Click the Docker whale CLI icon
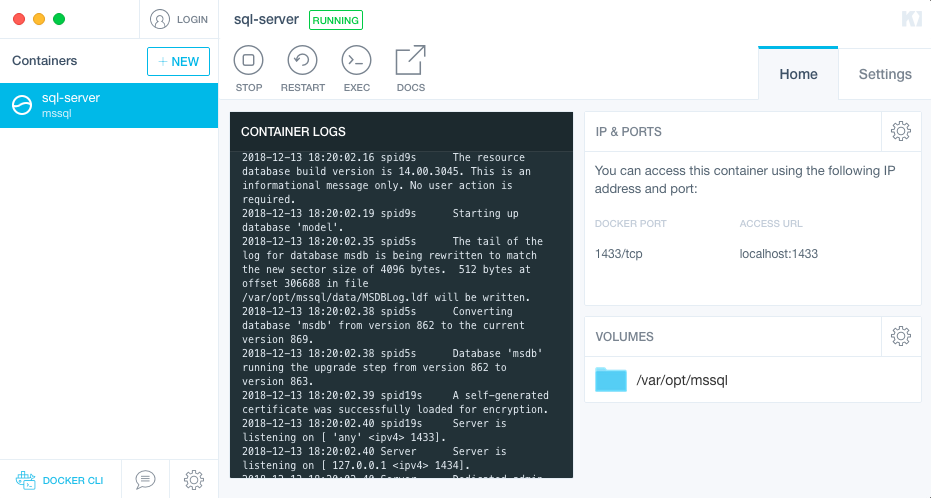Screen dimensions: 931x498 26,480
